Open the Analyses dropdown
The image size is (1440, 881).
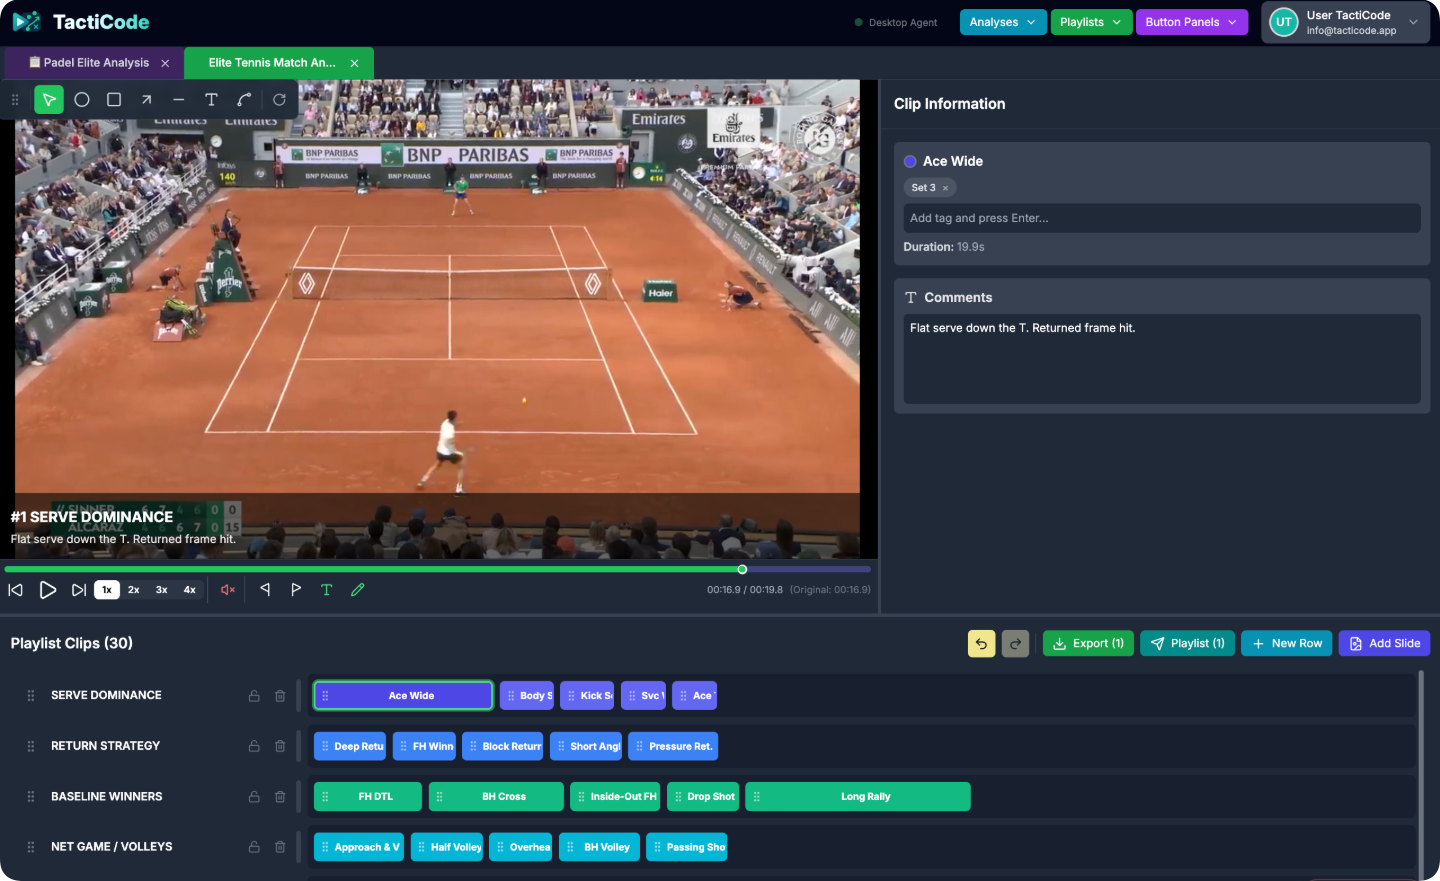(1003, 22)
